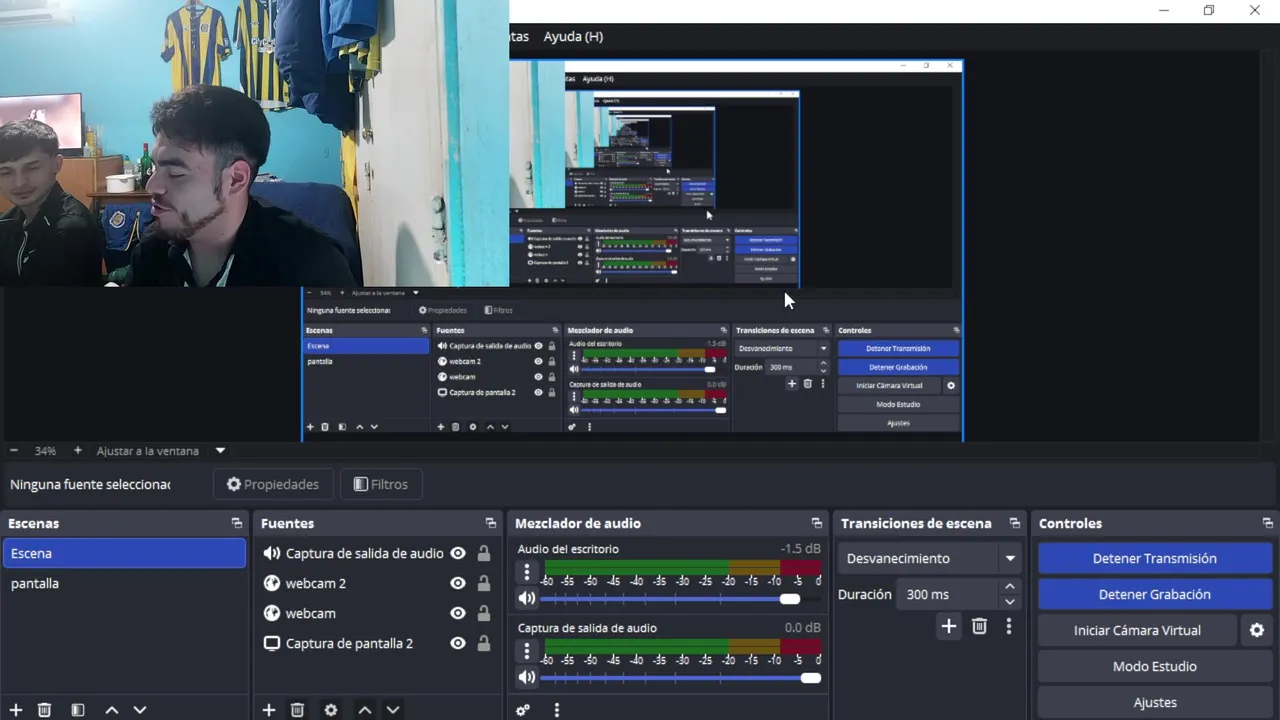Move scene up with arrow icon
The width and height of the screenshot is (1280, 720).
point(112,710)
